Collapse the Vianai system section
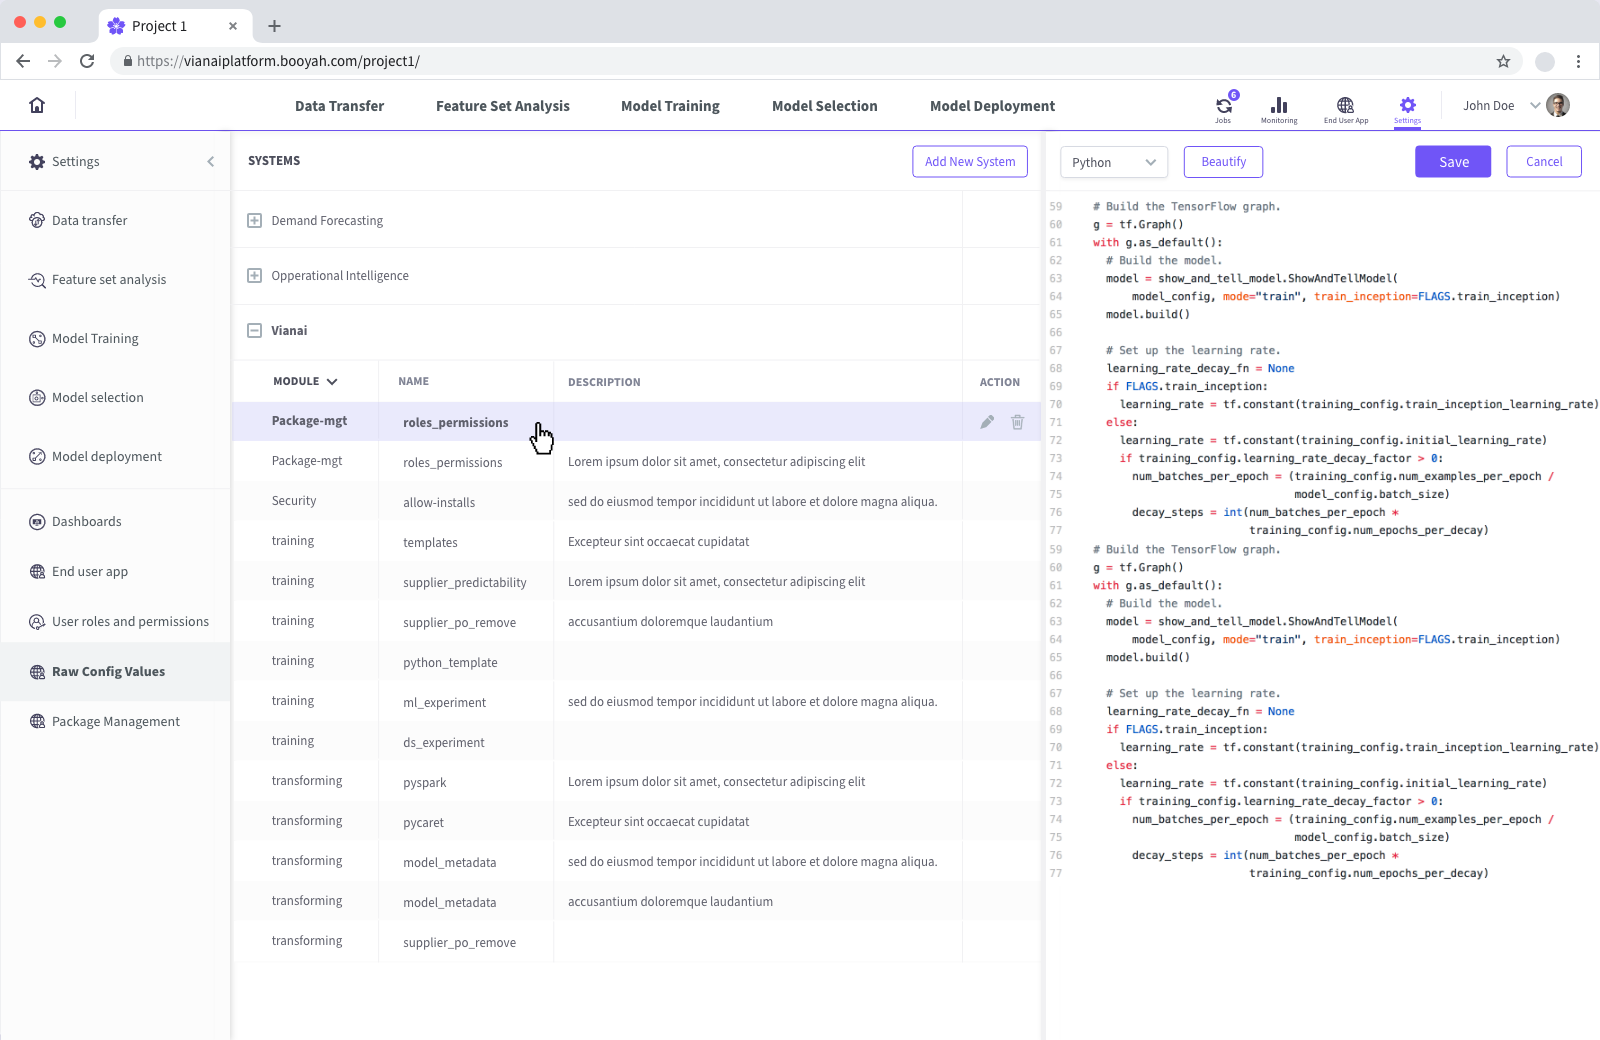The image size is (1600, 1040). (254, 330)
